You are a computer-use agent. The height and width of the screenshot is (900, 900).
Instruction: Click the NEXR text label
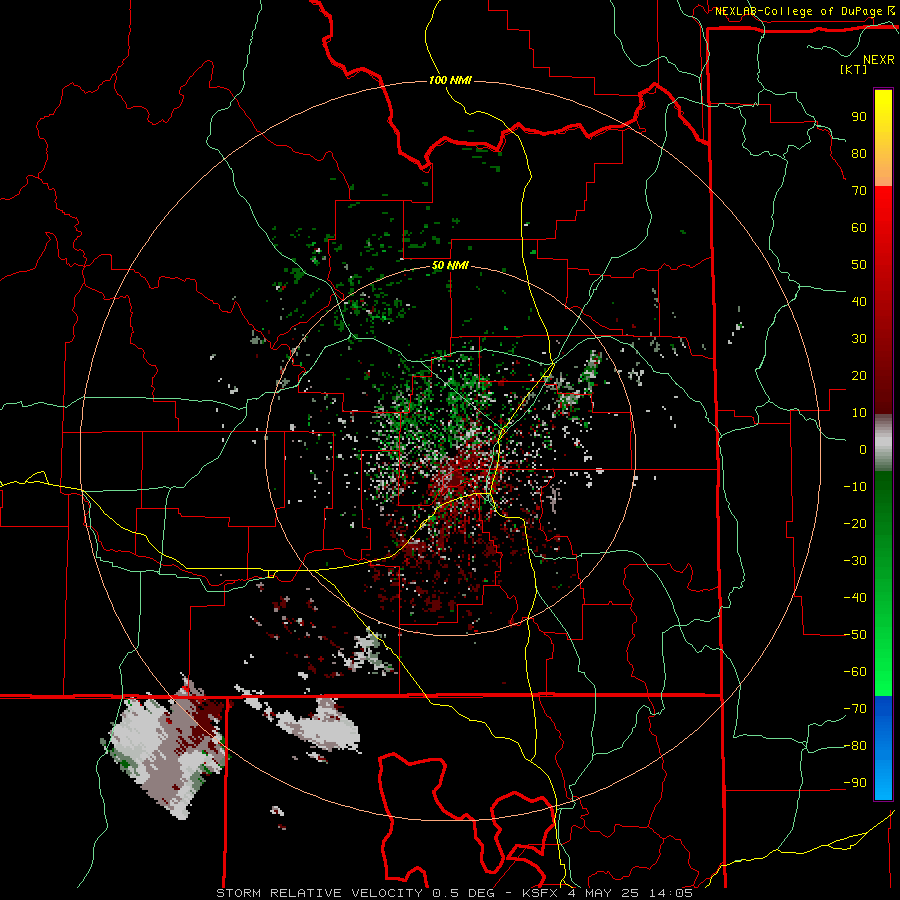coord(879,60)
